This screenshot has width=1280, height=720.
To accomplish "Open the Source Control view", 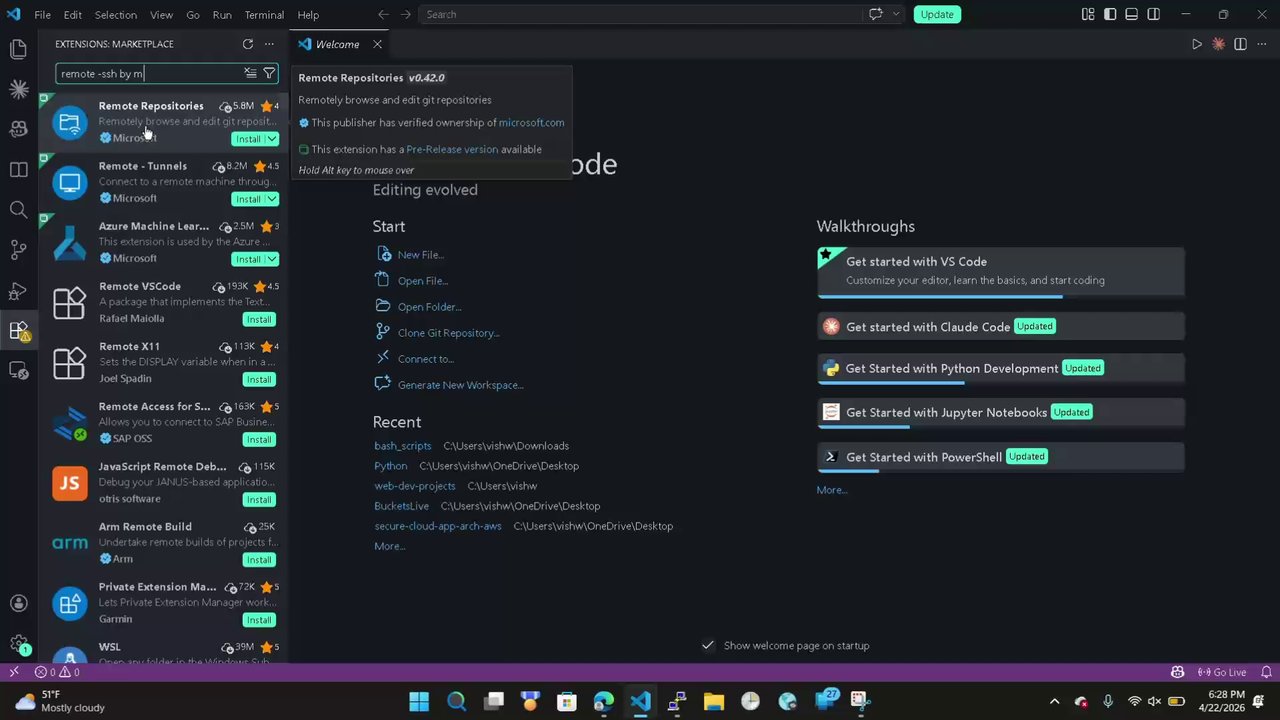I will click(x=18, y=250).
